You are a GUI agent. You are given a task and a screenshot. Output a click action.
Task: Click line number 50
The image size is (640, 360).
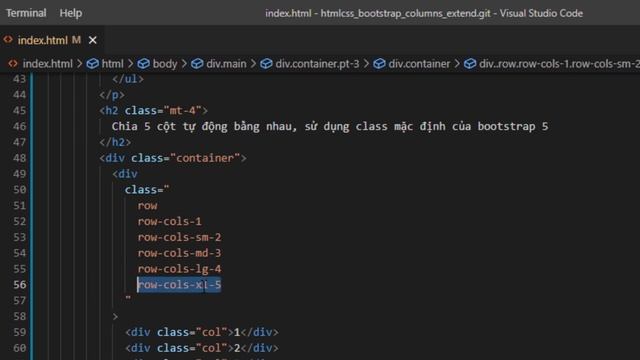(19, 190)
